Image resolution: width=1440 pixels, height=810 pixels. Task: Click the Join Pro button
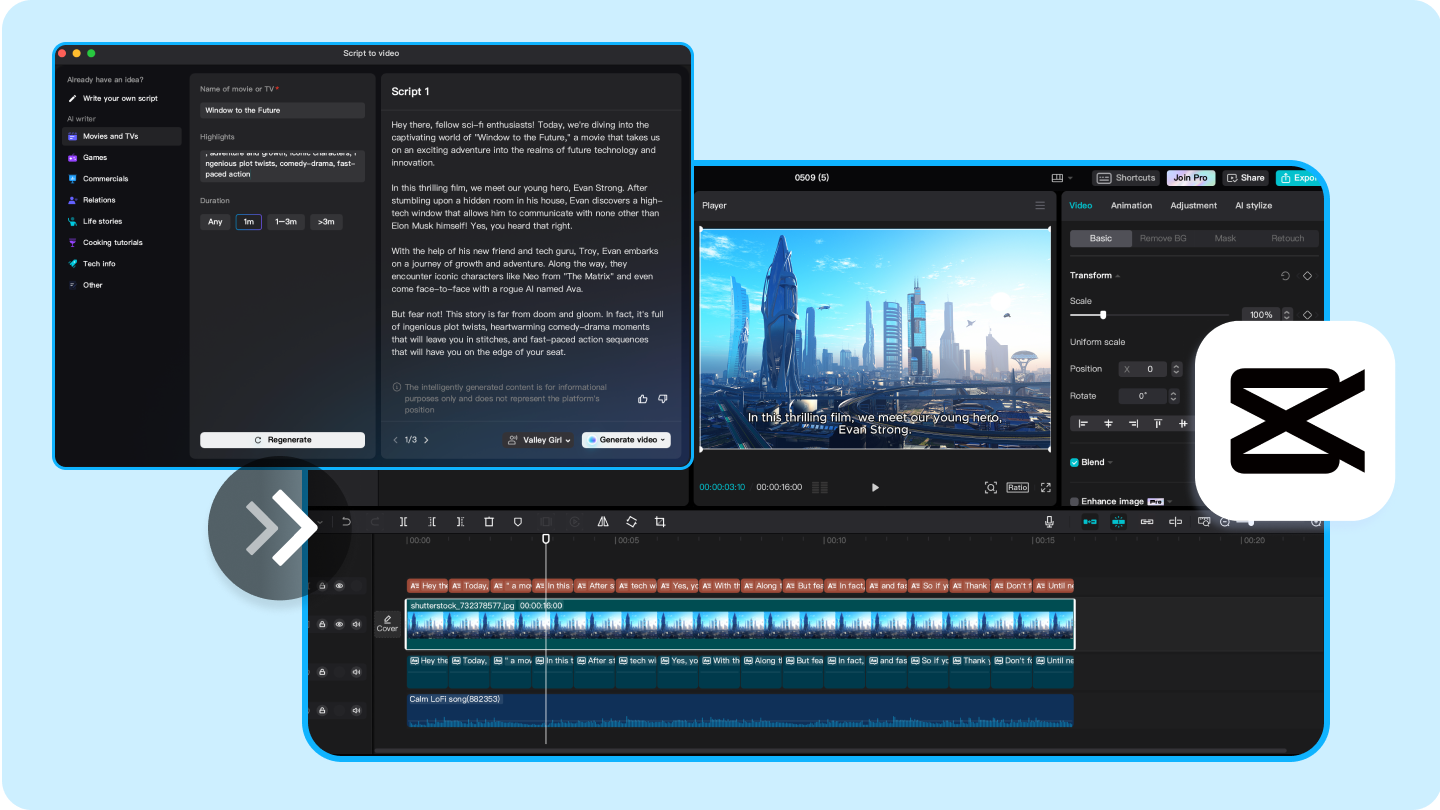pos(1190,177)
